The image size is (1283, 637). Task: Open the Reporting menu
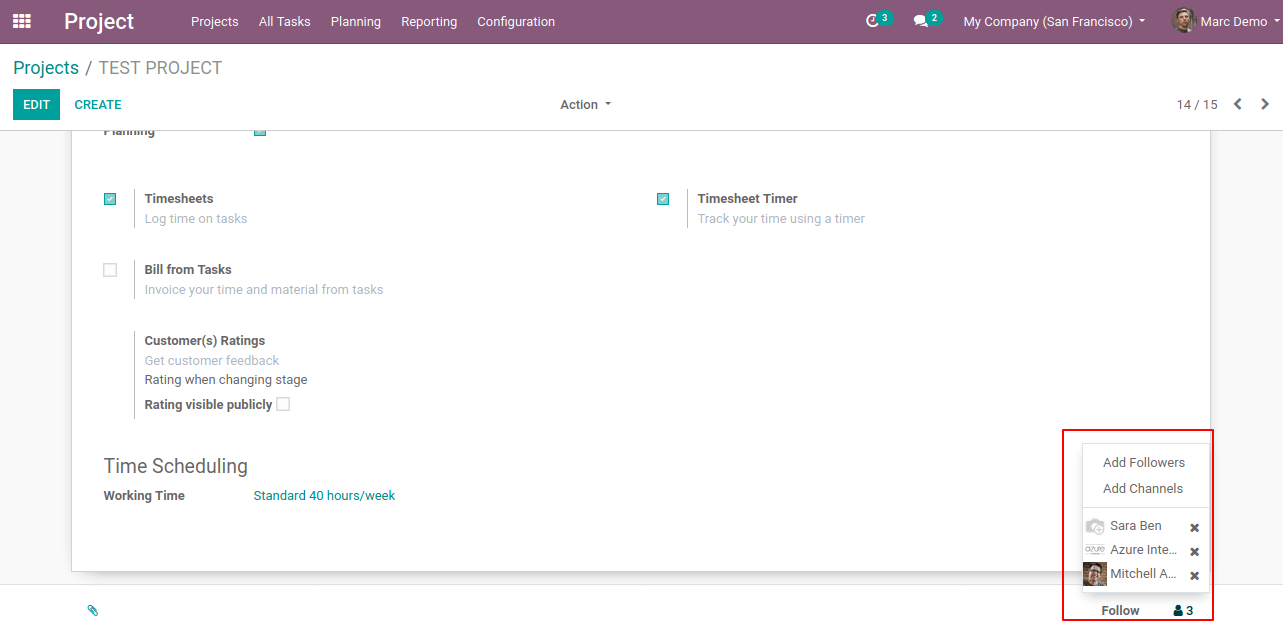(429, 21)
